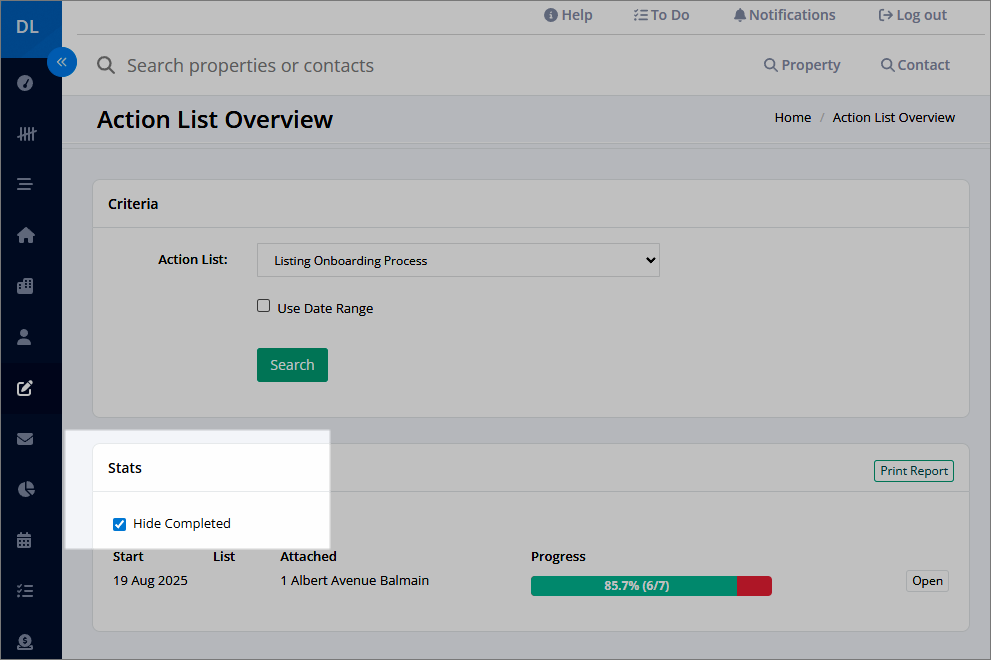
Task: Open the Action List dropdown
Action: (457, 259)
